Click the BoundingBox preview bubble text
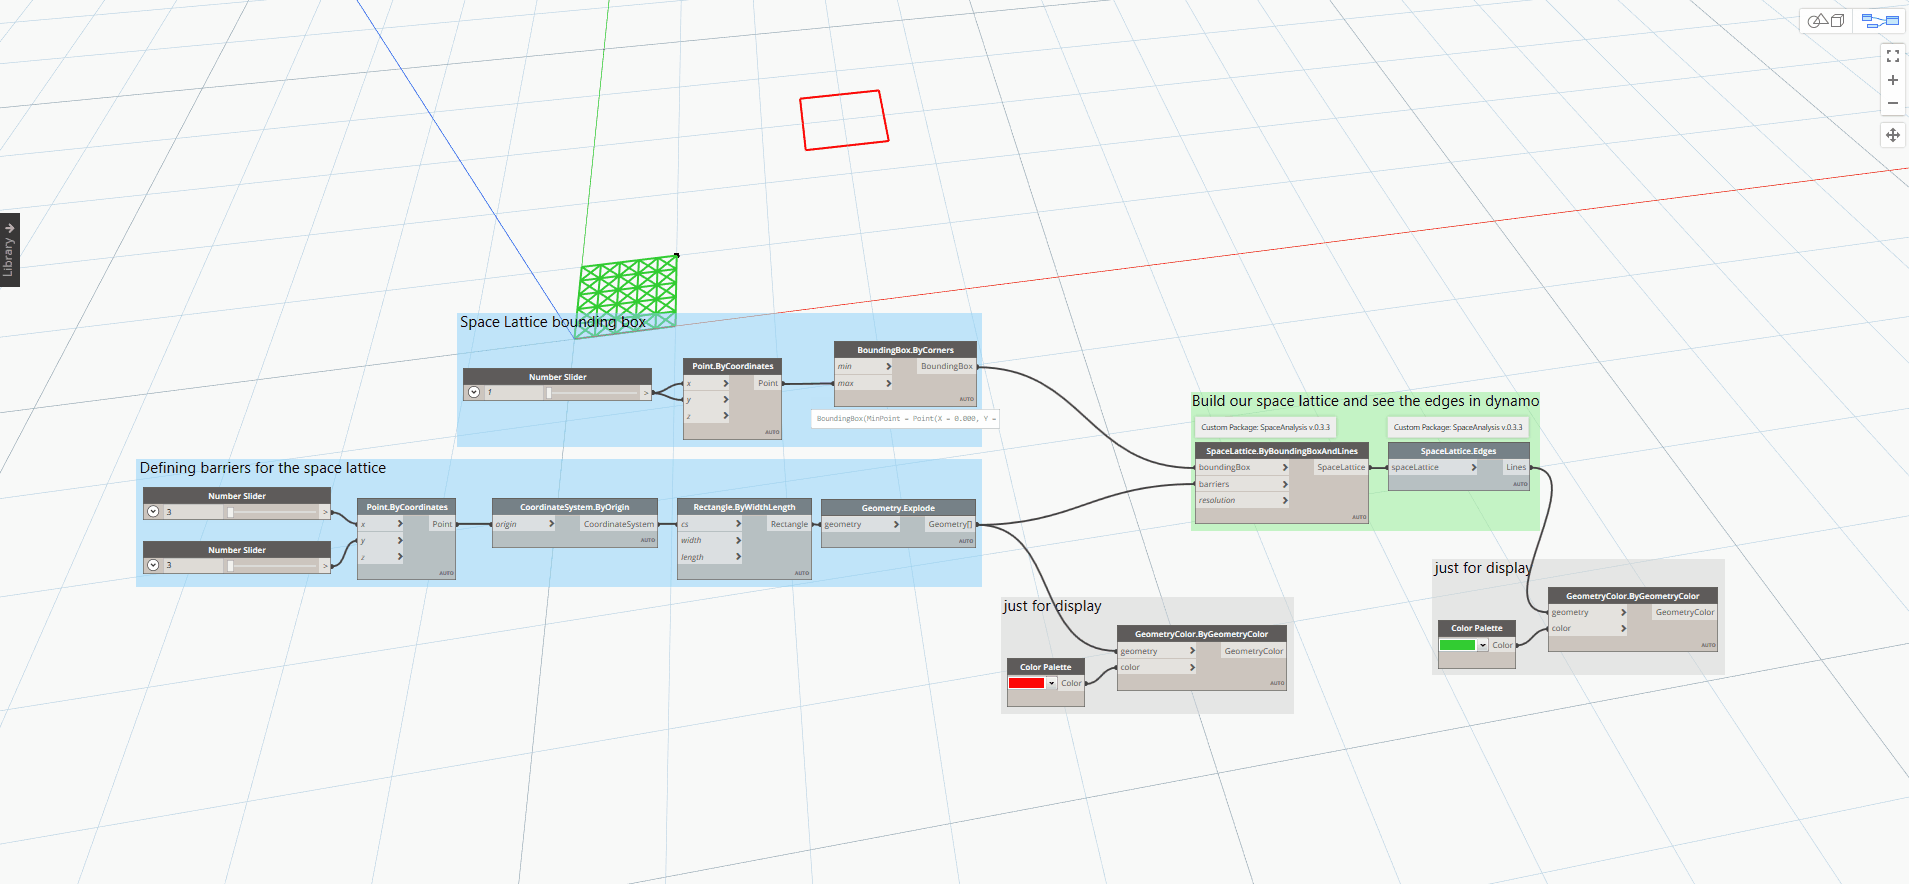The width and height of the screenshot is (1909, 884). 904,419
